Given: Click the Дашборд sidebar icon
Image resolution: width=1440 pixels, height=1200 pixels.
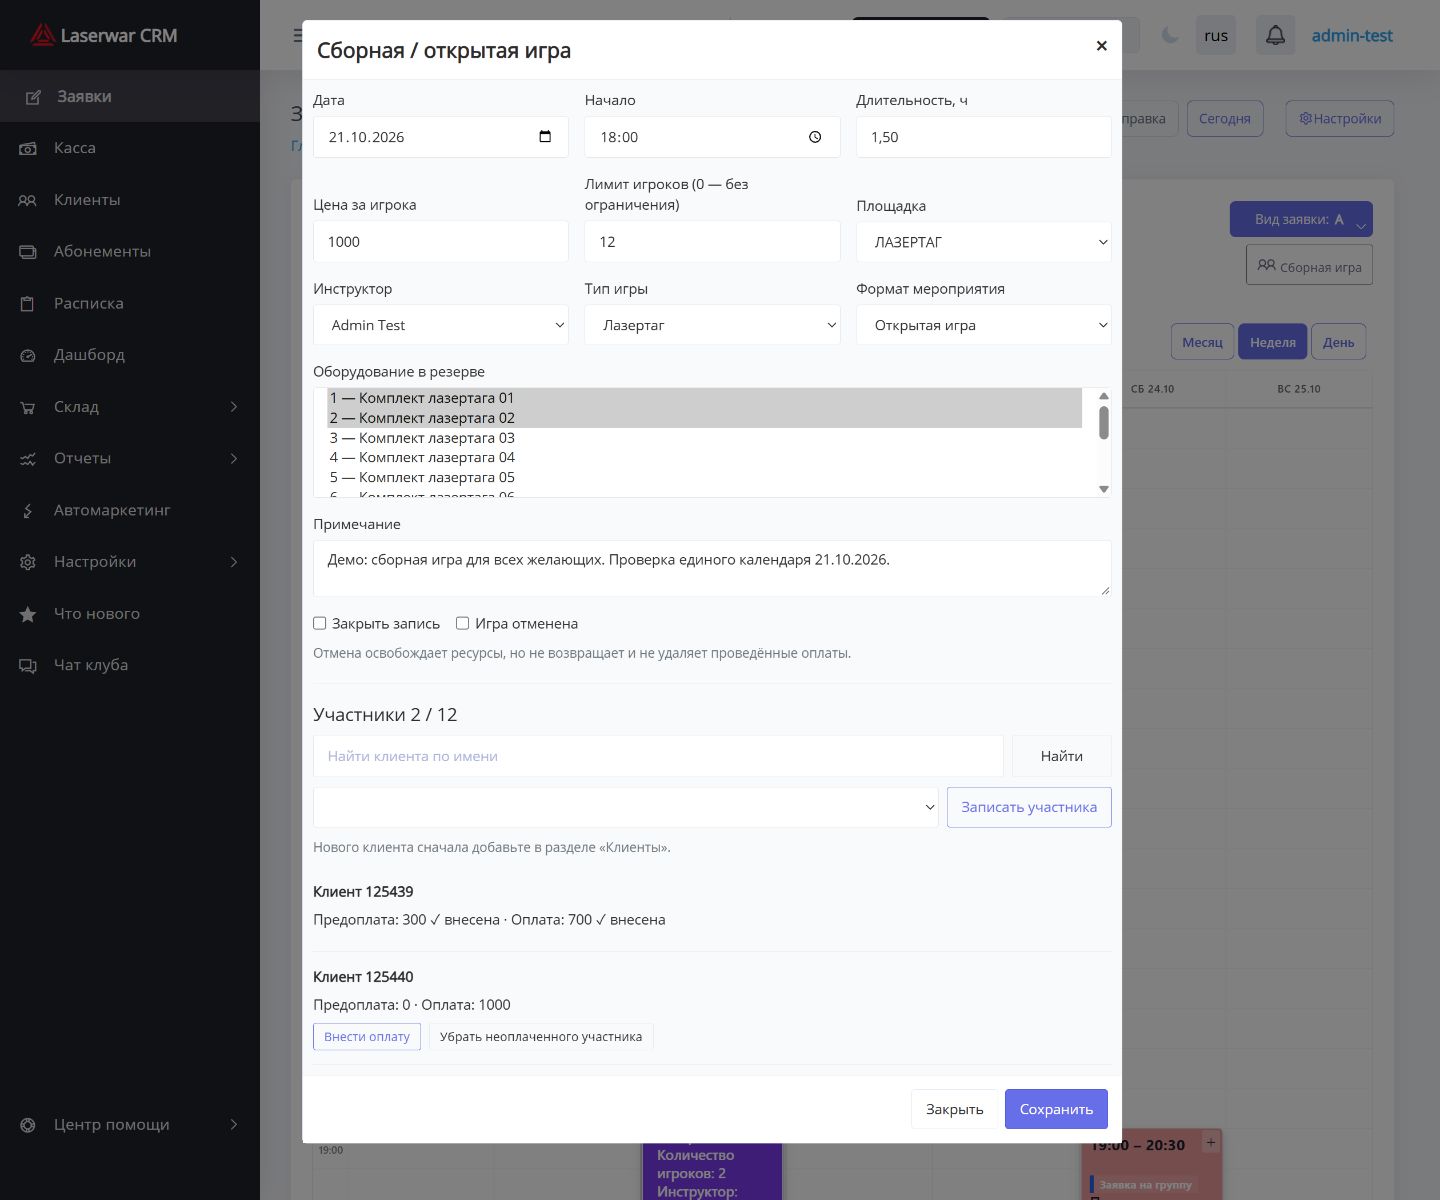Looking at the screenshot, I should 28,355.
